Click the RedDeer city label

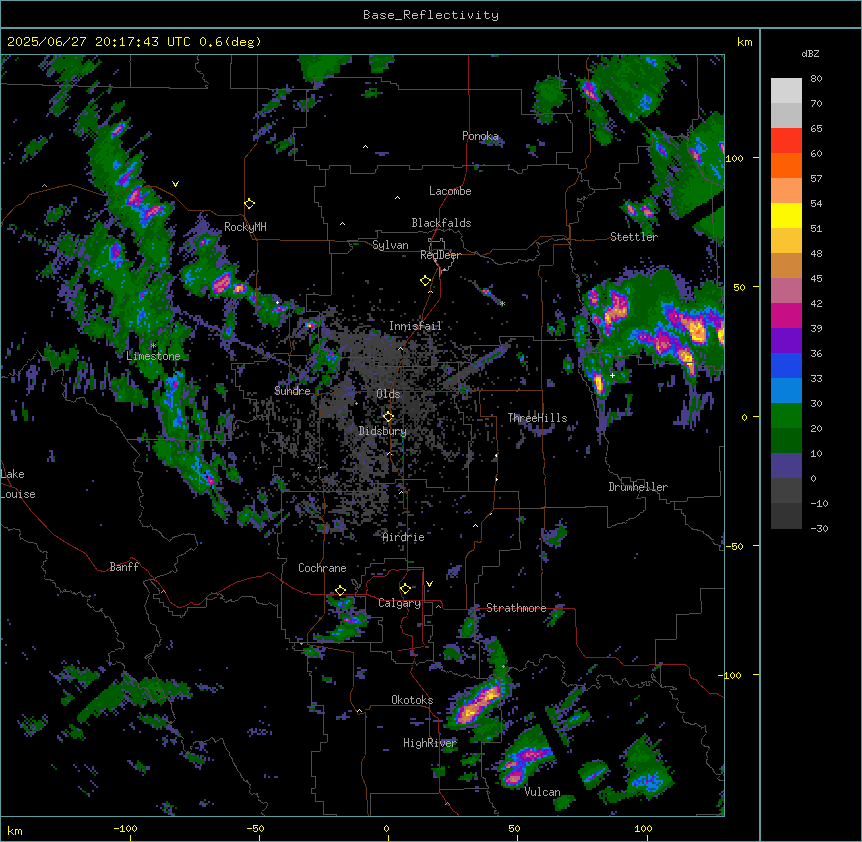pyautogui.click(x=440, y=255)
